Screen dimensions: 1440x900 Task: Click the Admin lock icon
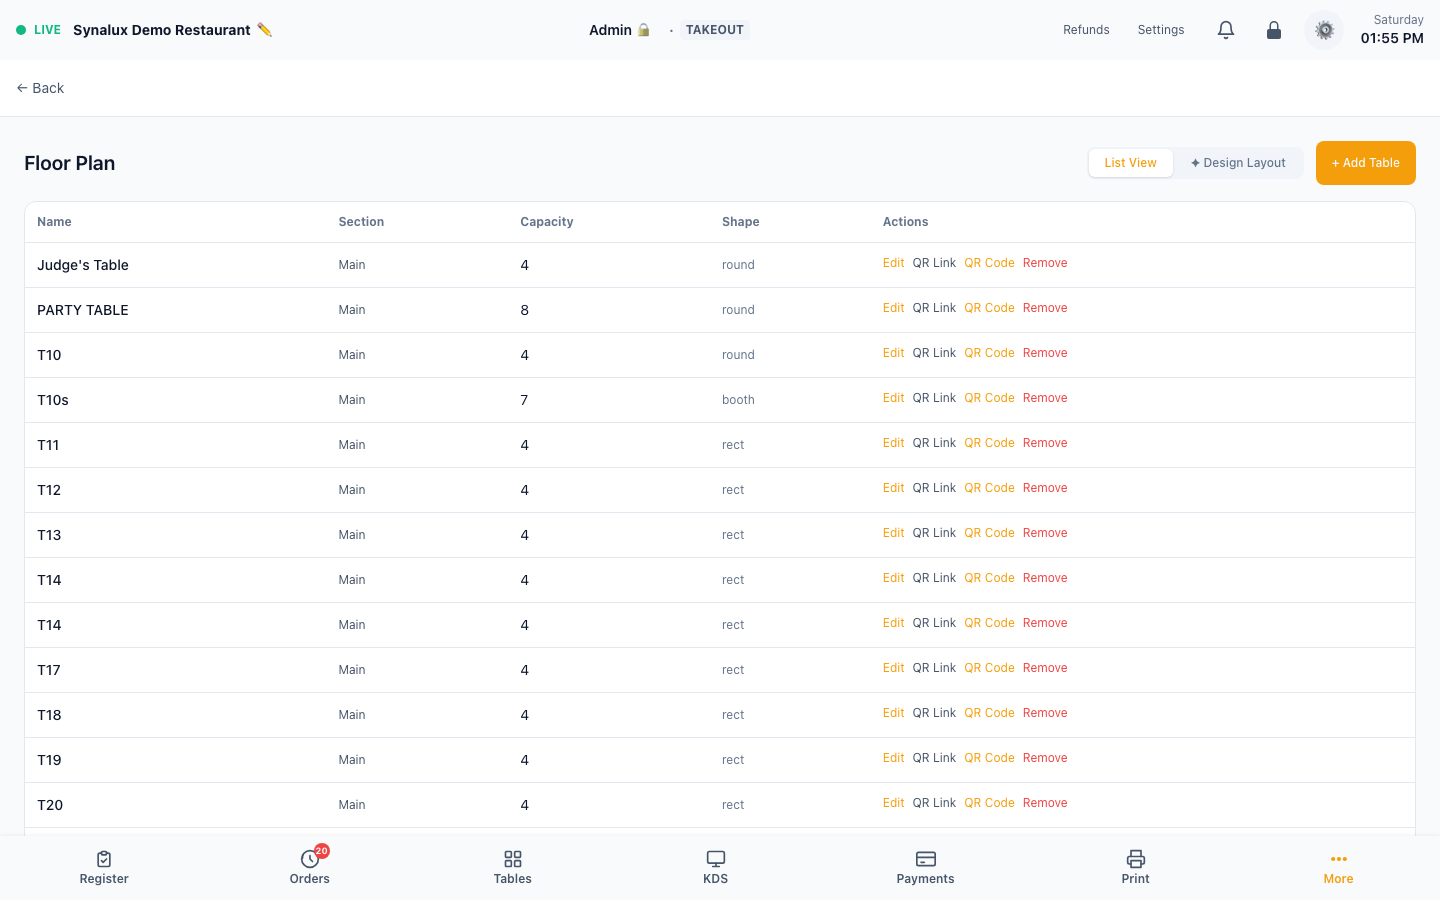click(644, 30)
